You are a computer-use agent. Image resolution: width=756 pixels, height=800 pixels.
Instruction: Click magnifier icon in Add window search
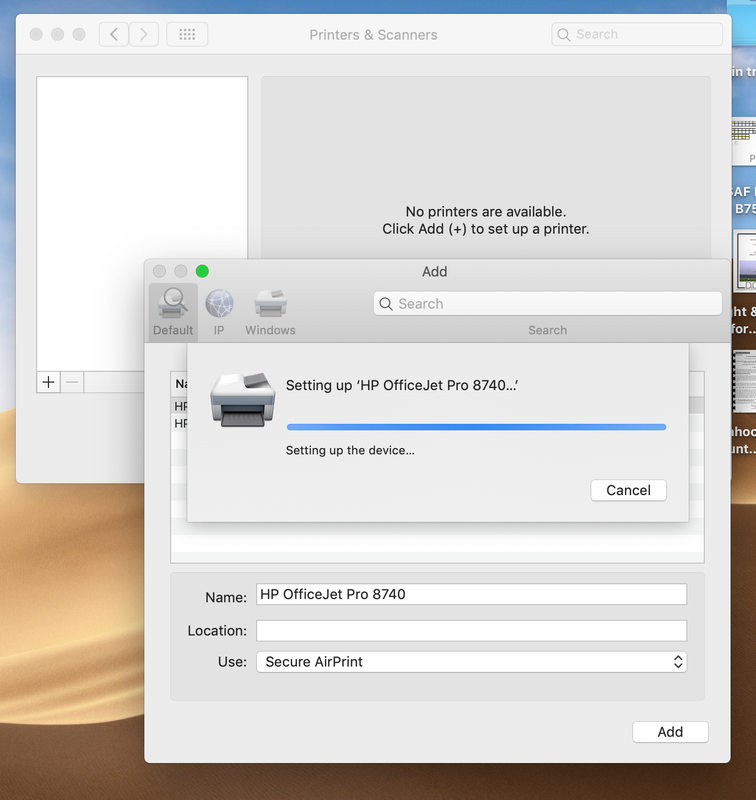pos(386,304)
